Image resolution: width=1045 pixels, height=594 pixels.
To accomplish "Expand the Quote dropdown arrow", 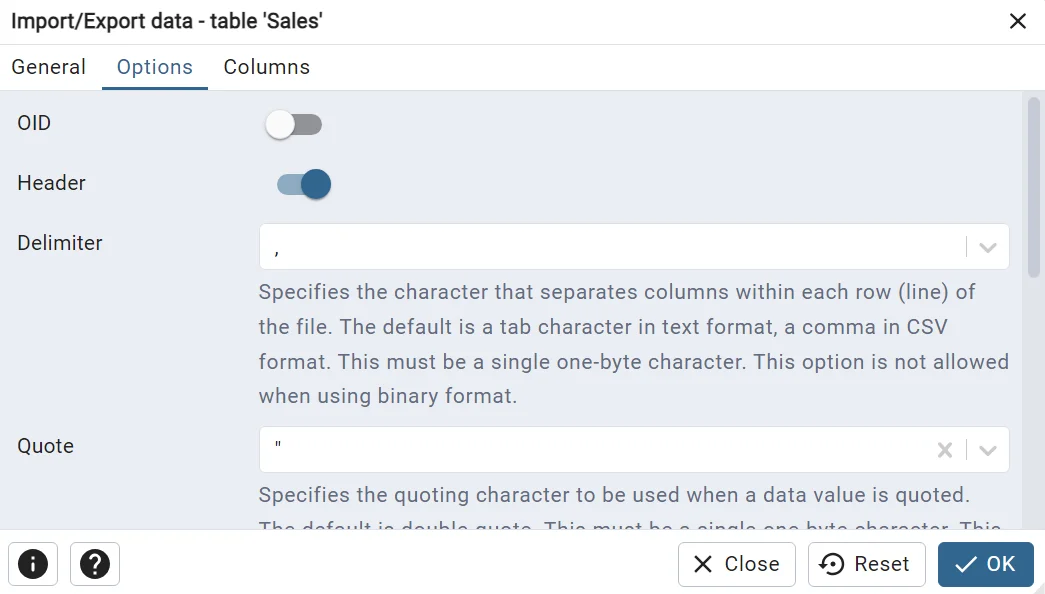I will point(988,450).
